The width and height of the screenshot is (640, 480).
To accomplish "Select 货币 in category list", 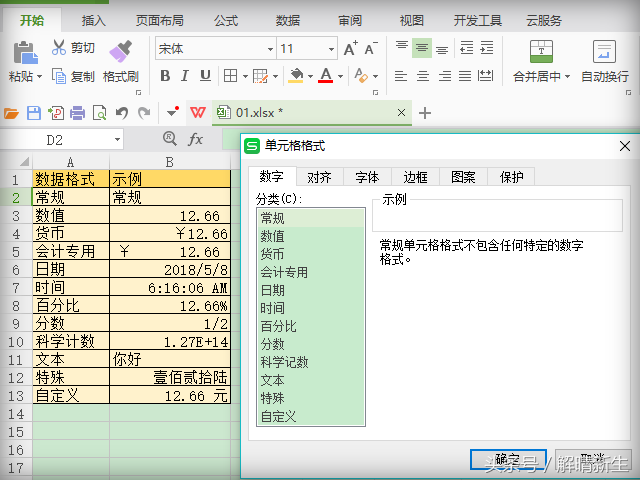I will [311, 254].
